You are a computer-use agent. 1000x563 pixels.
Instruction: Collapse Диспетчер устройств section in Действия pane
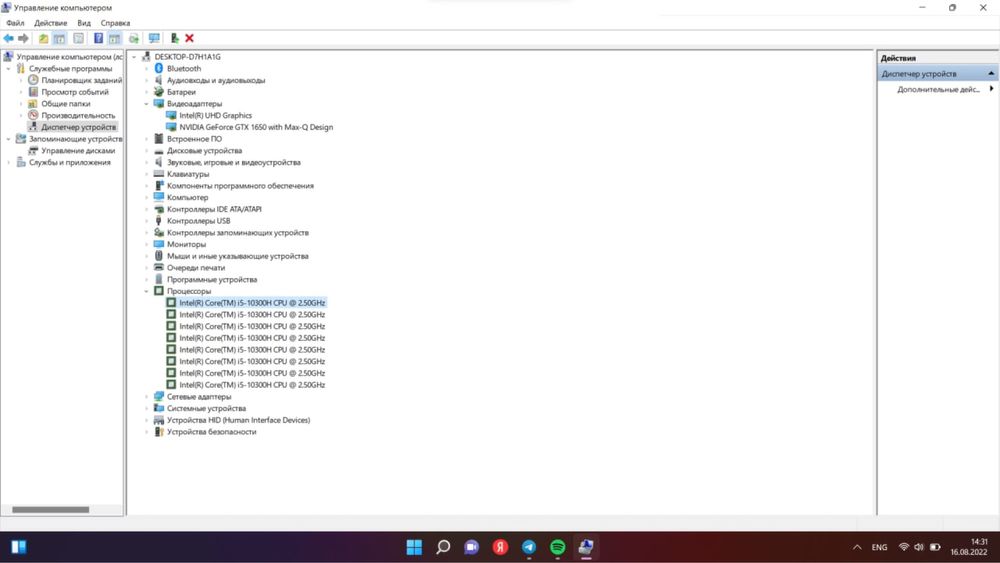tap(991, 73)
